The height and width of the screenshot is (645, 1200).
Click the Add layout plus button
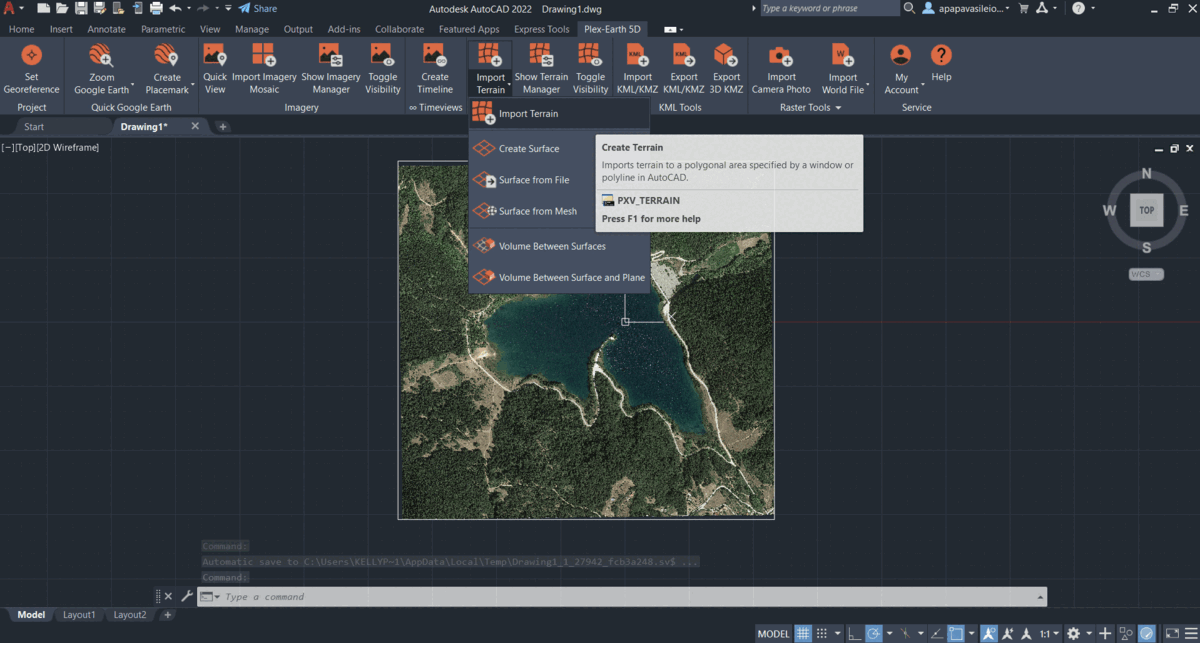[x=167, y=615]
